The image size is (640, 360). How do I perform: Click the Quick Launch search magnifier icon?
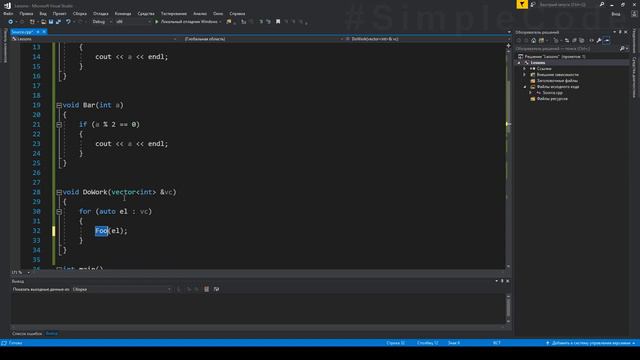[x=602, y=4]
